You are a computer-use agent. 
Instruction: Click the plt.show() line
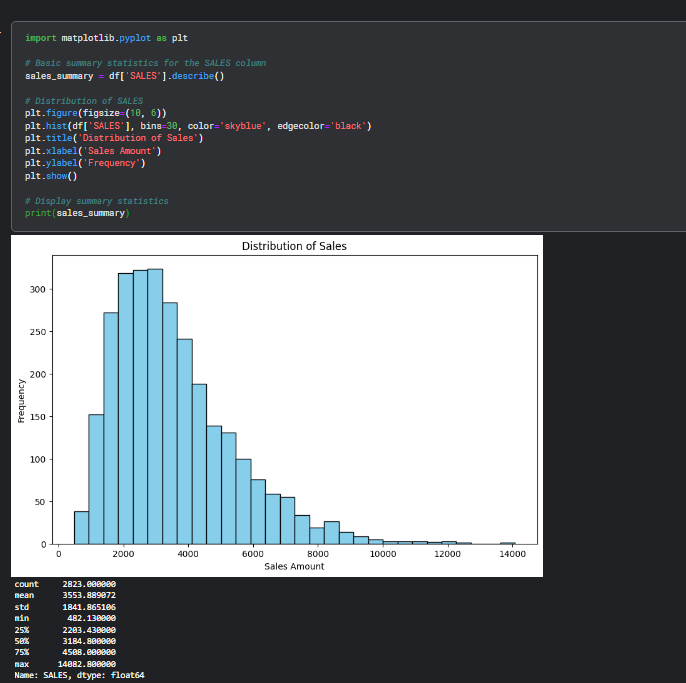51,176
